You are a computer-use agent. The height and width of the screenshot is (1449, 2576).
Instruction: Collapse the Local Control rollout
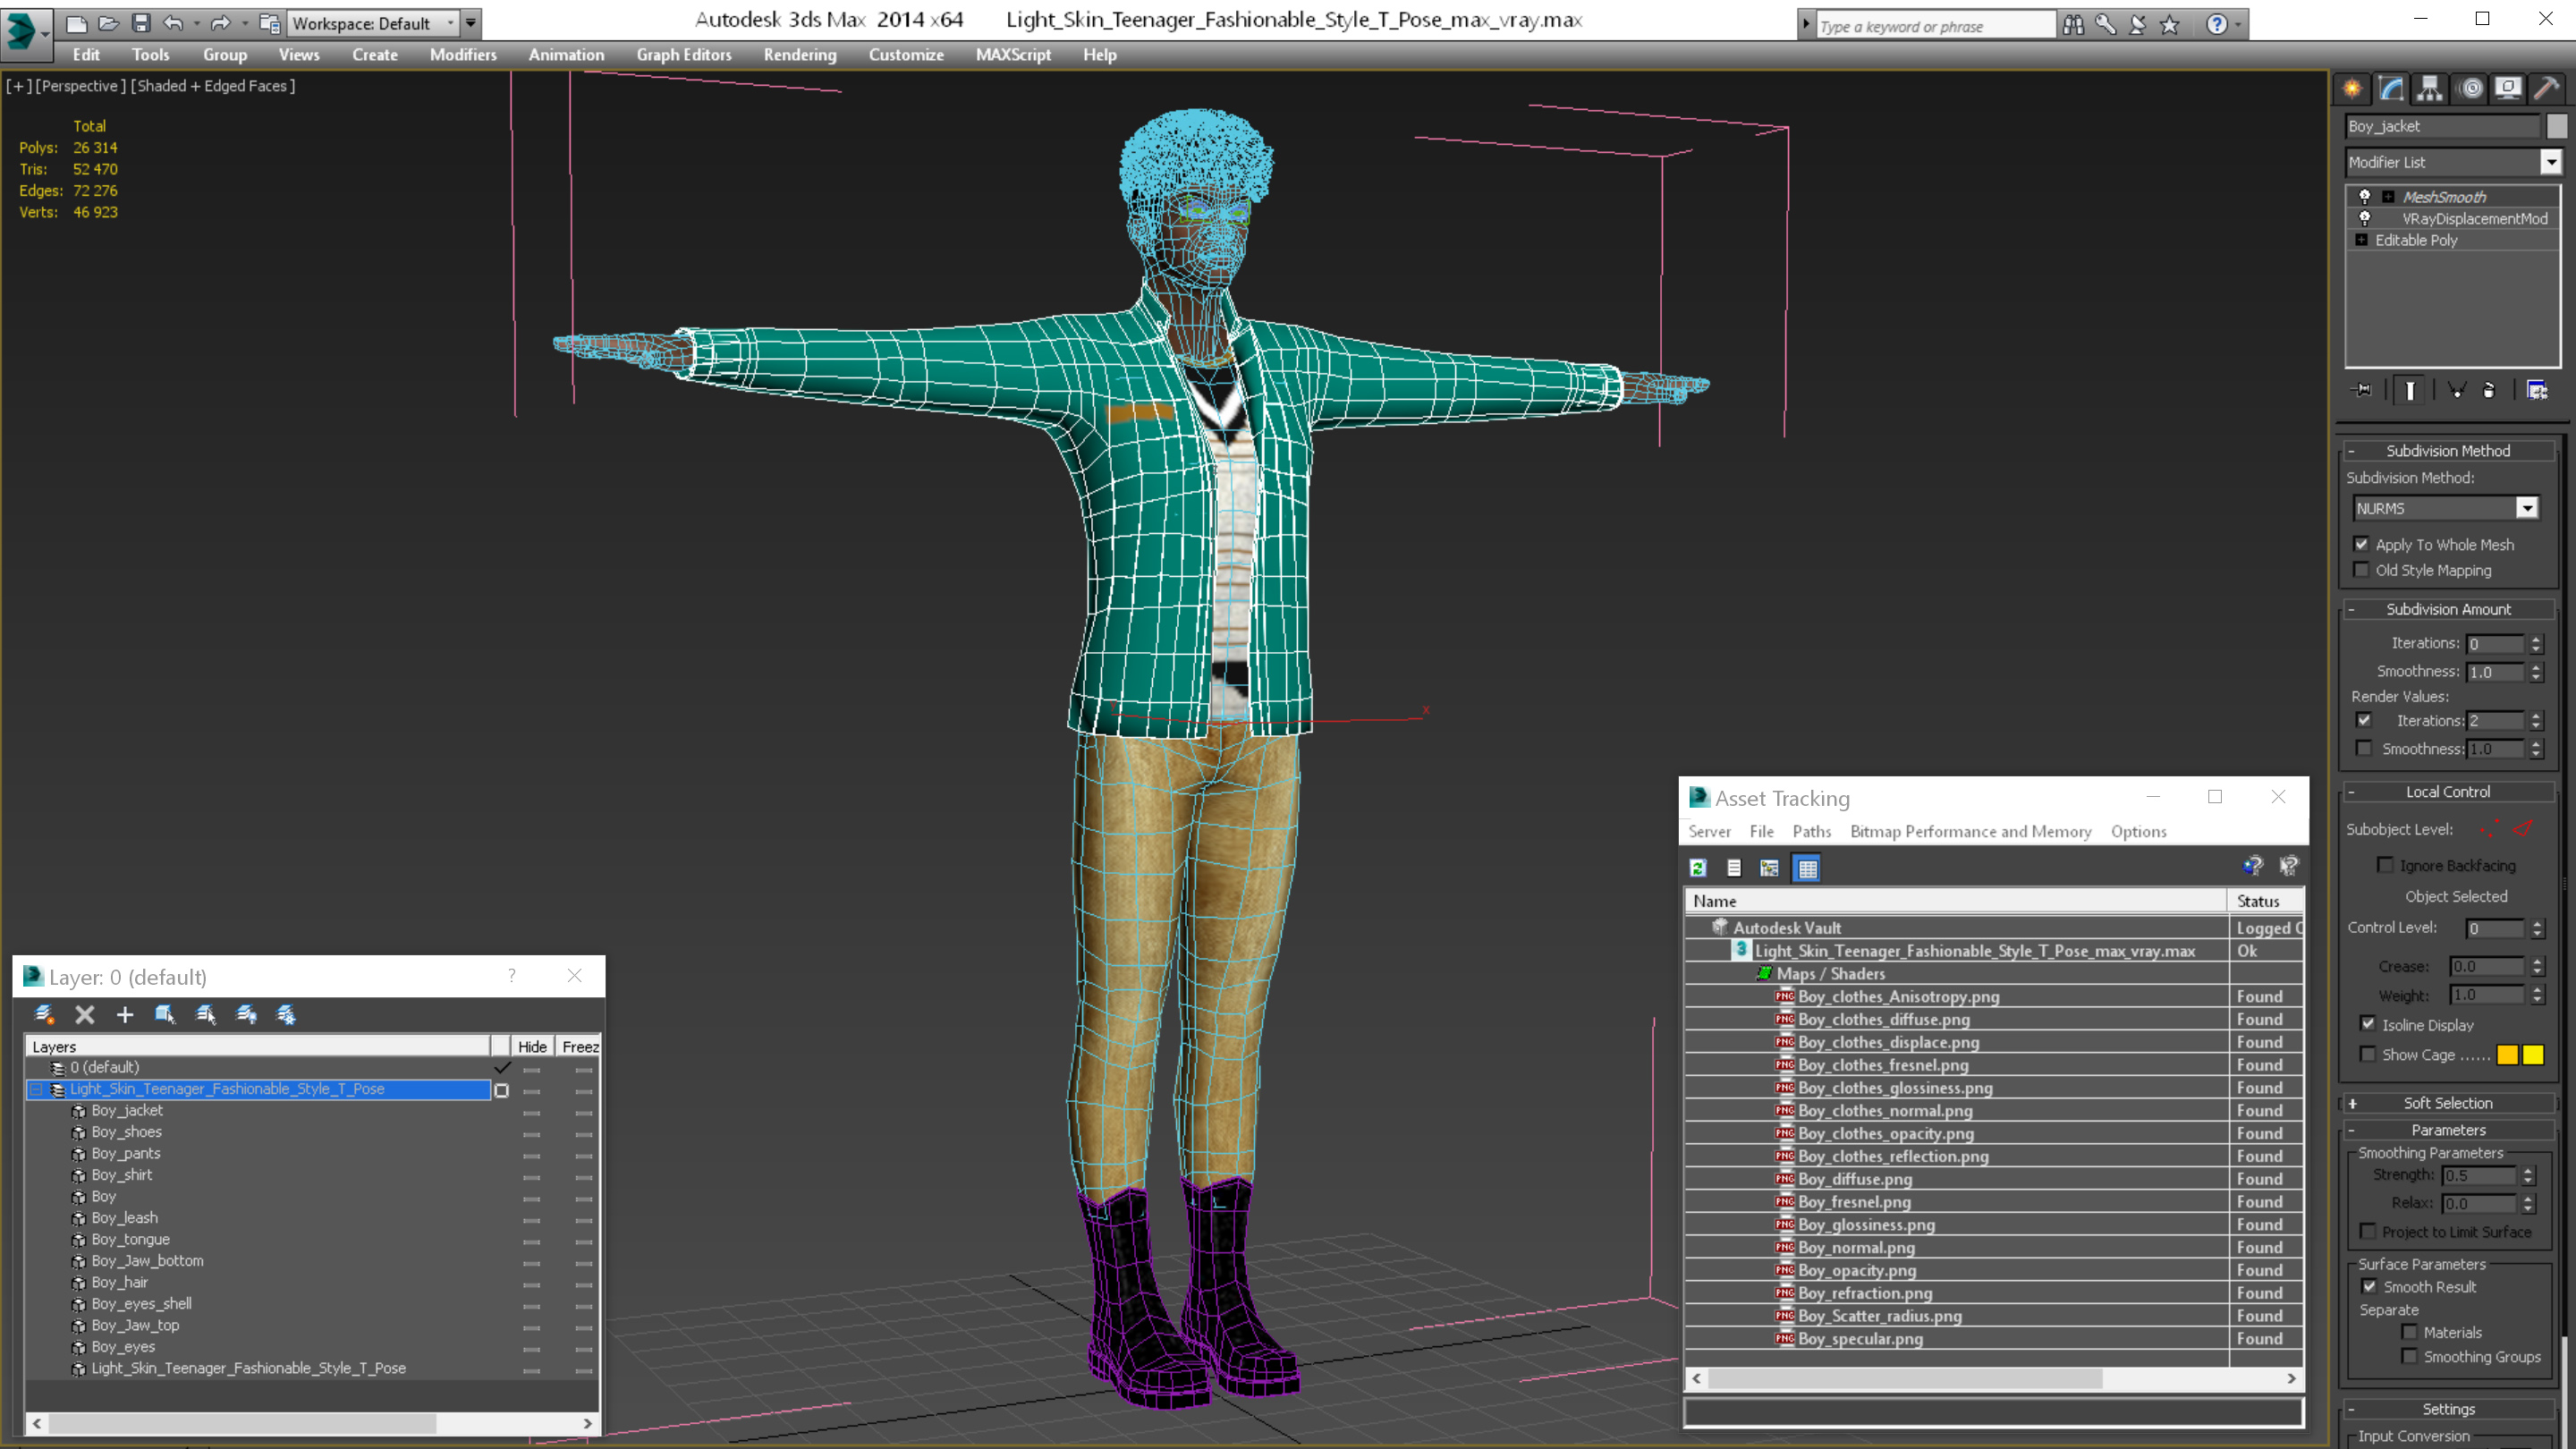click(2448, 791)
